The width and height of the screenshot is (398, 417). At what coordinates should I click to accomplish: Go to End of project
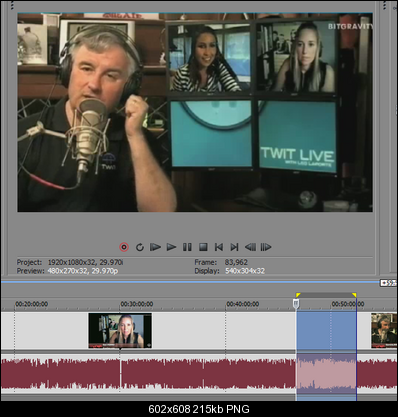click(x=234, y=247)
